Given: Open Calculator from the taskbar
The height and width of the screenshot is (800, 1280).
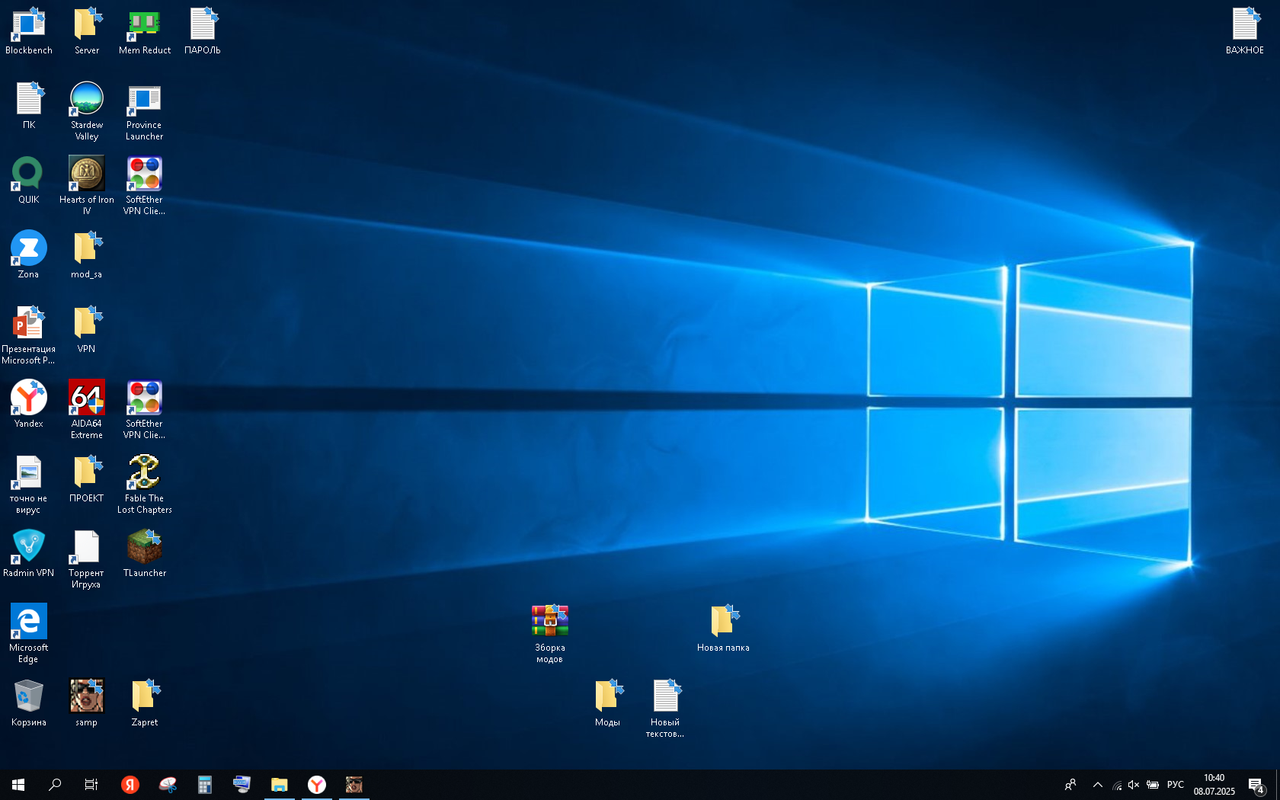Looking at the screenshot, I should [x=205, y=785].
